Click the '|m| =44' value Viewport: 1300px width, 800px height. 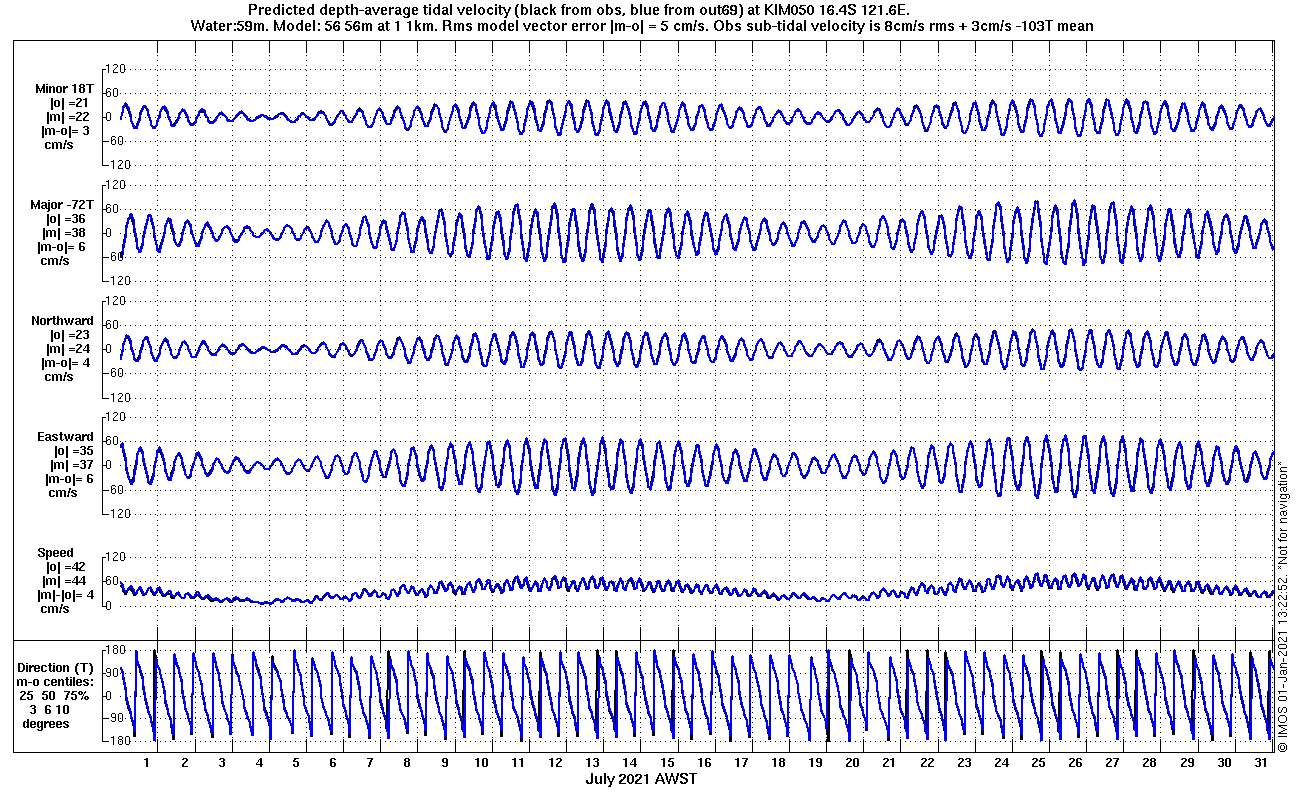pos(66,580)
